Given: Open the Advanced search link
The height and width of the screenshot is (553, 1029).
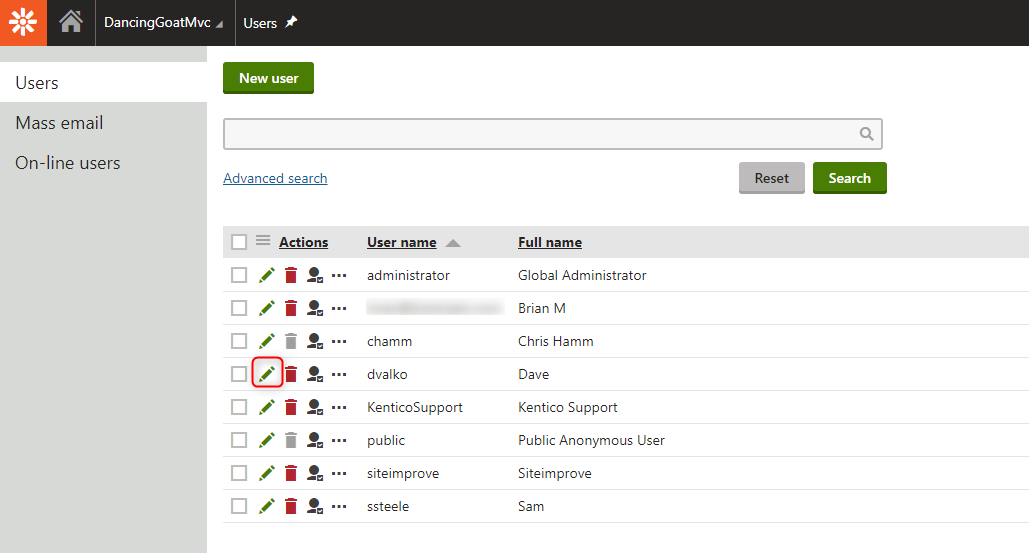Looking at the screenshot, I should click(275, 178).
